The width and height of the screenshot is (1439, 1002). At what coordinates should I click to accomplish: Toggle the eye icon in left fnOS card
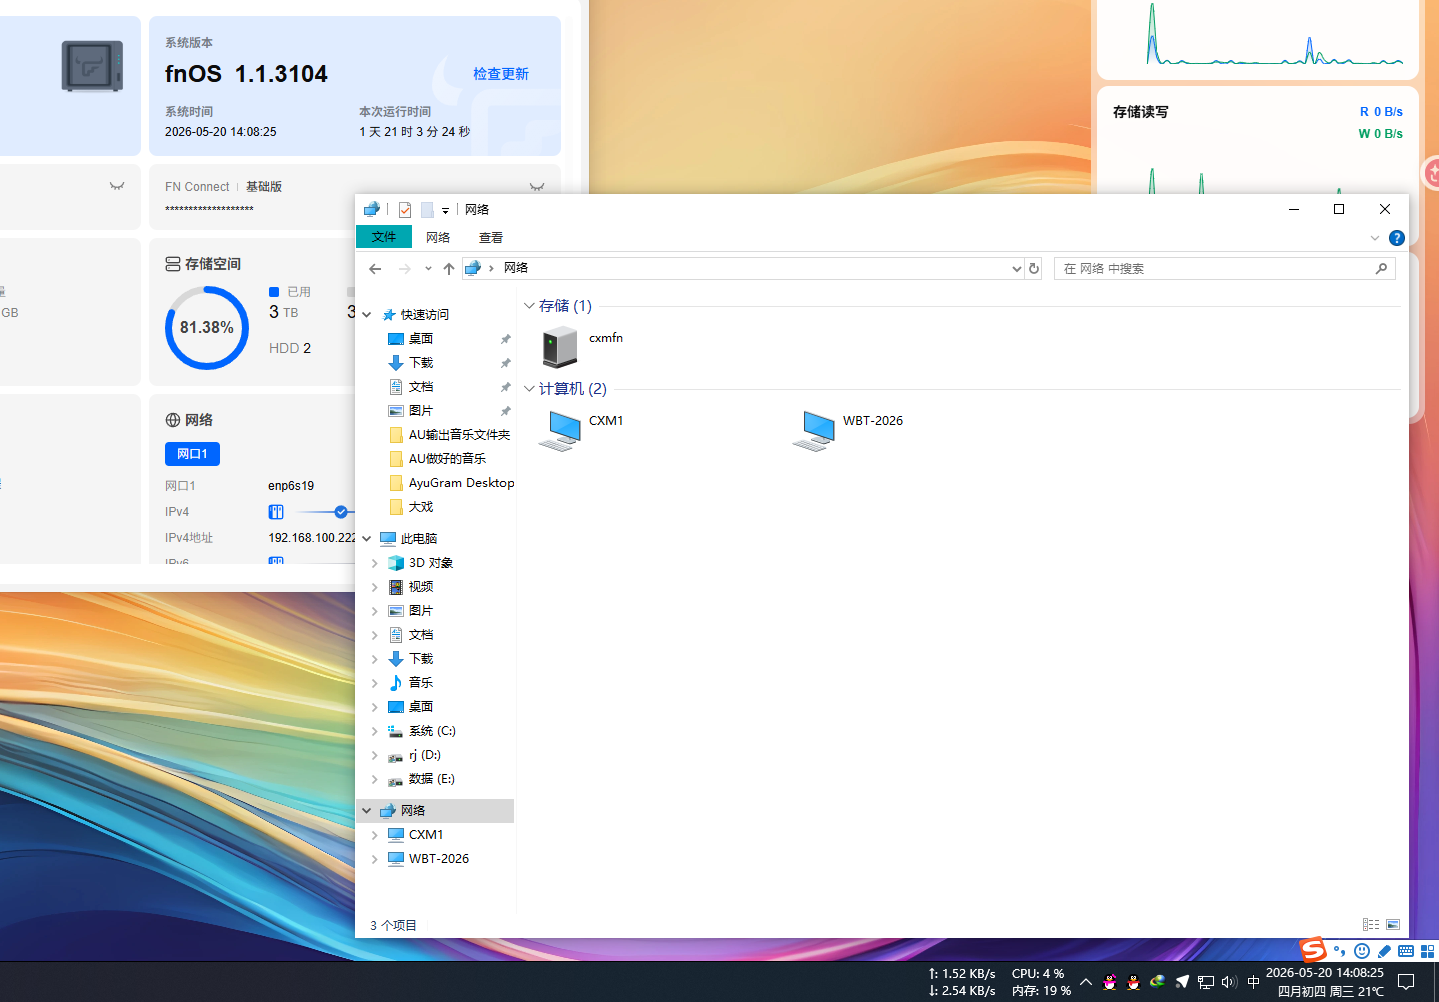tap(117, 186)
